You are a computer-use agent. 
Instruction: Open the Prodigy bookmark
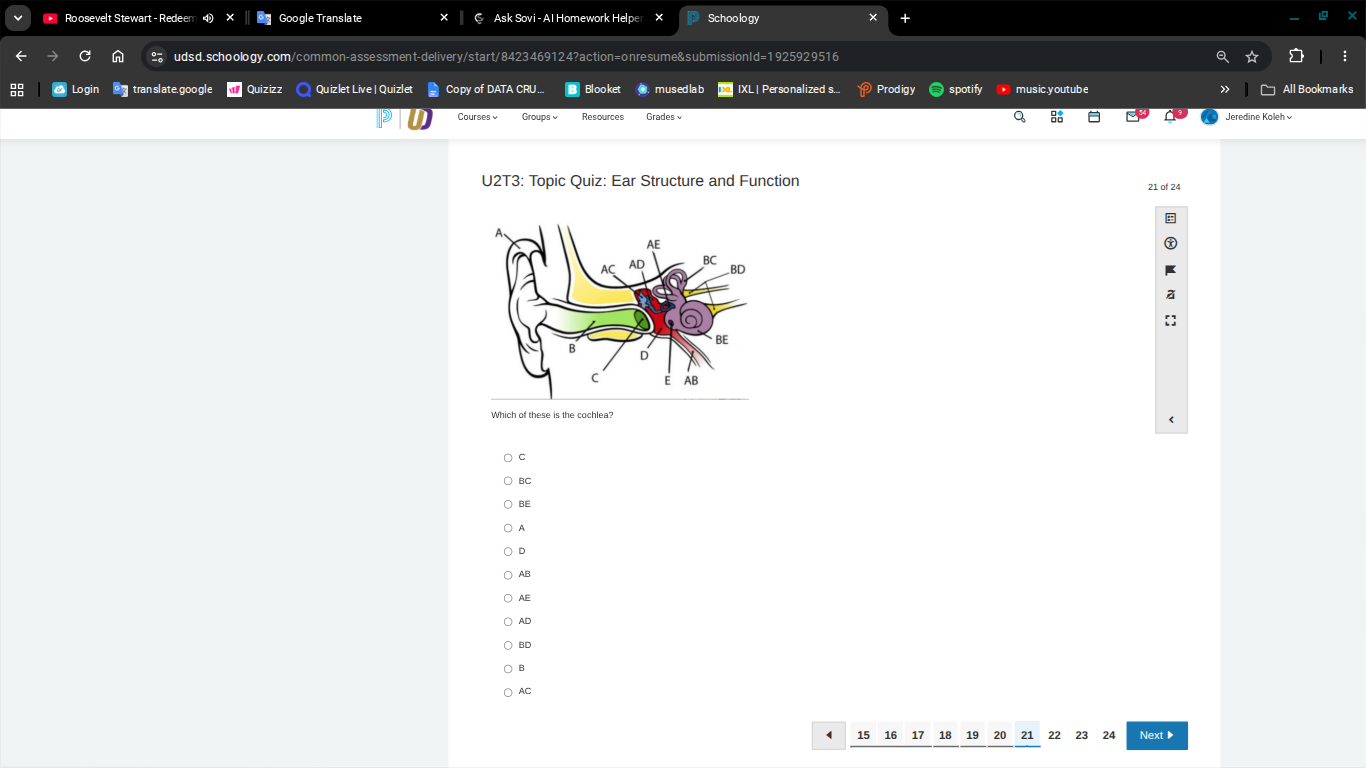tap(887, 89)
